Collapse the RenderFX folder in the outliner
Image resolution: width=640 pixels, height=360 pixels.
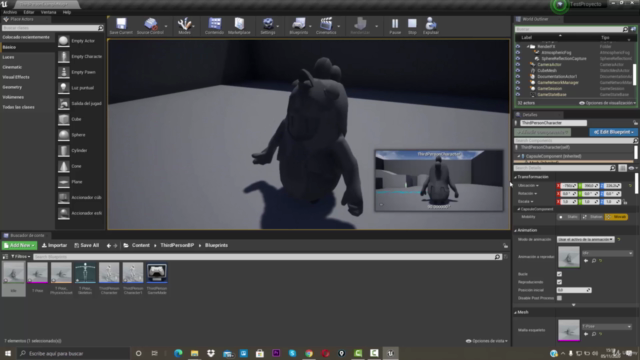(x=528, y=47)
